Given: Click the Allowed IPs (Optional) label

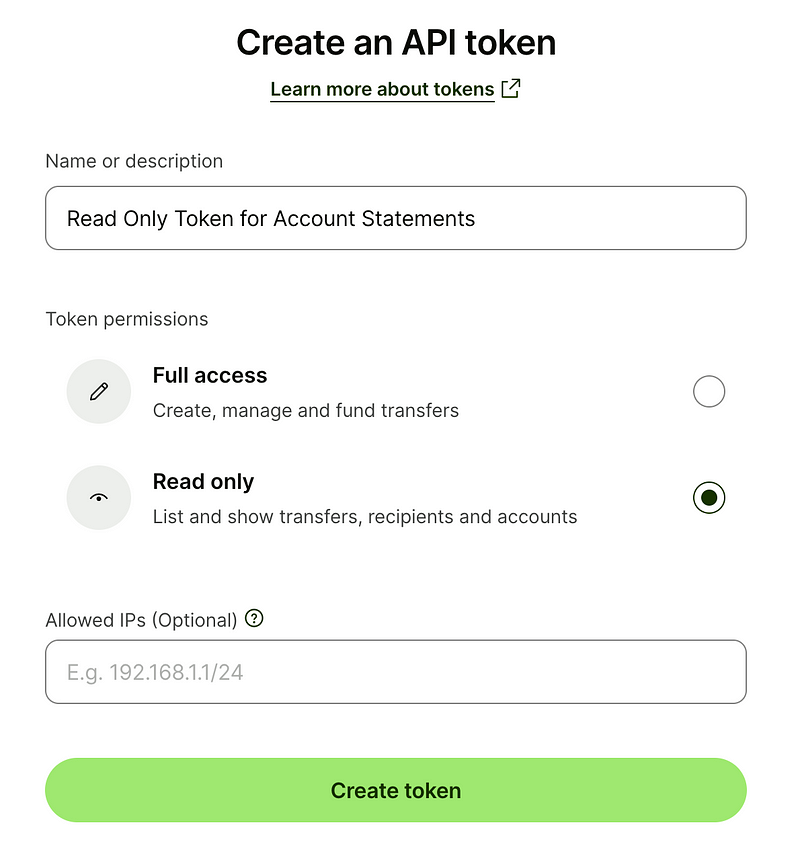Looking at the screenshot, I should (141, 620).
